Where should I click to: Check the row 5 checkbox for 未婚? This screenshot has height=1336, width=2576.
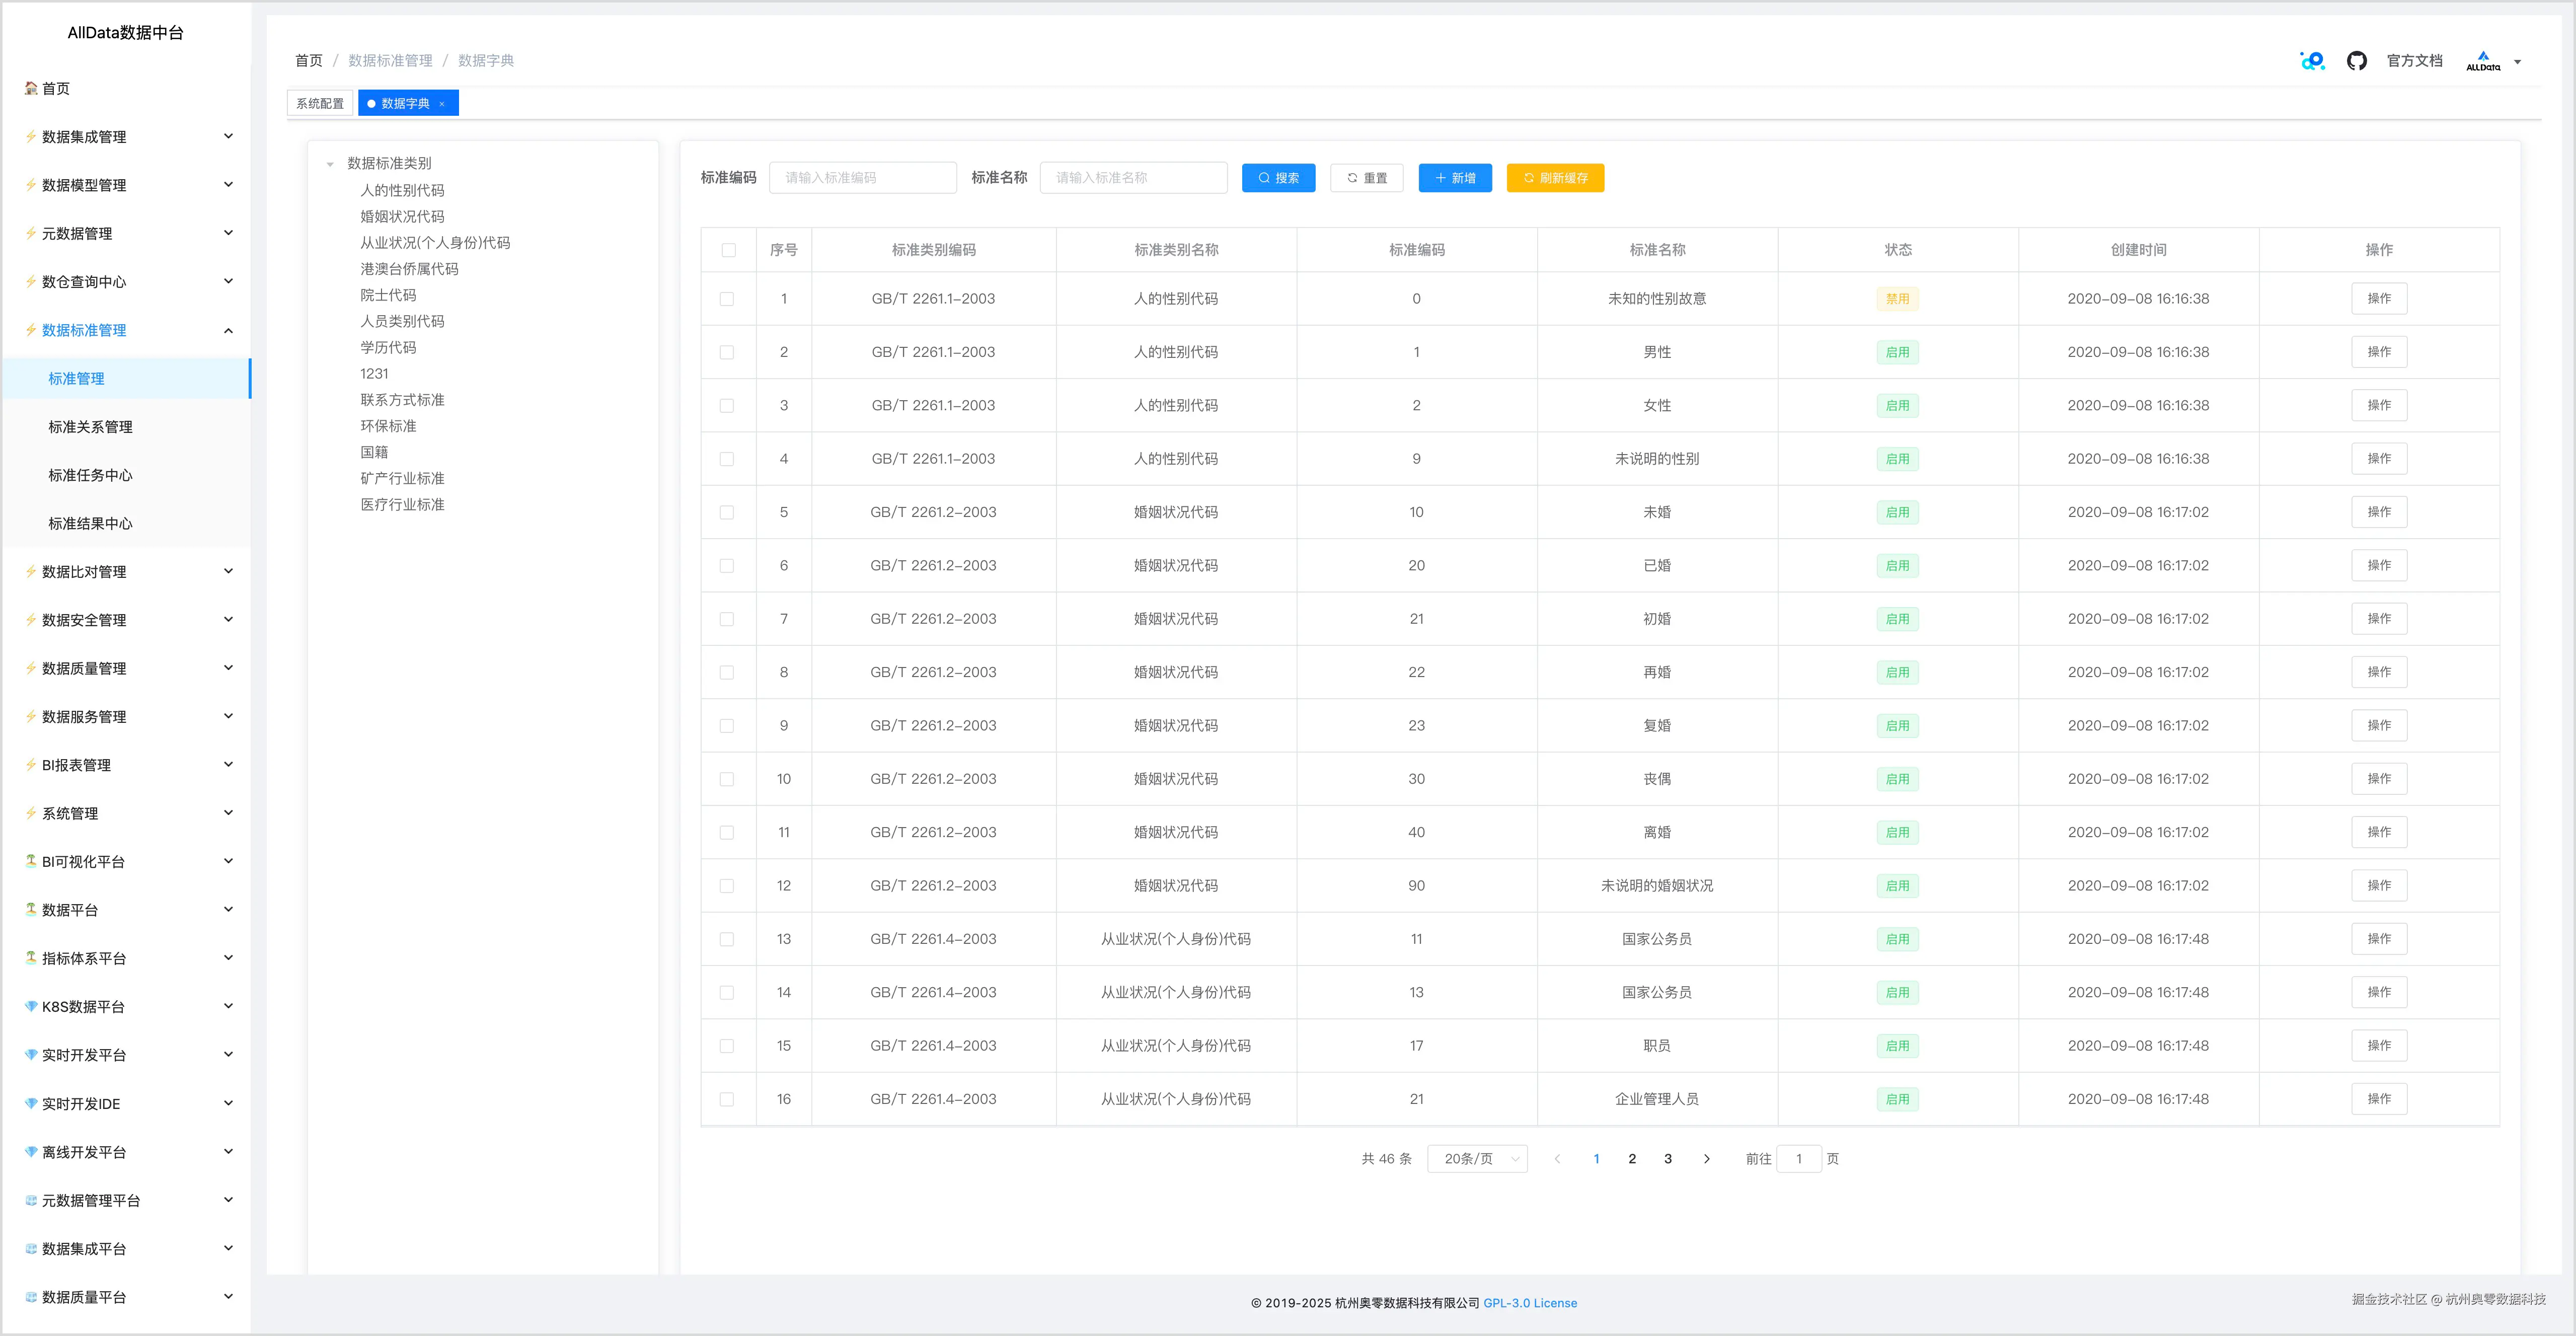pos(727,512)
